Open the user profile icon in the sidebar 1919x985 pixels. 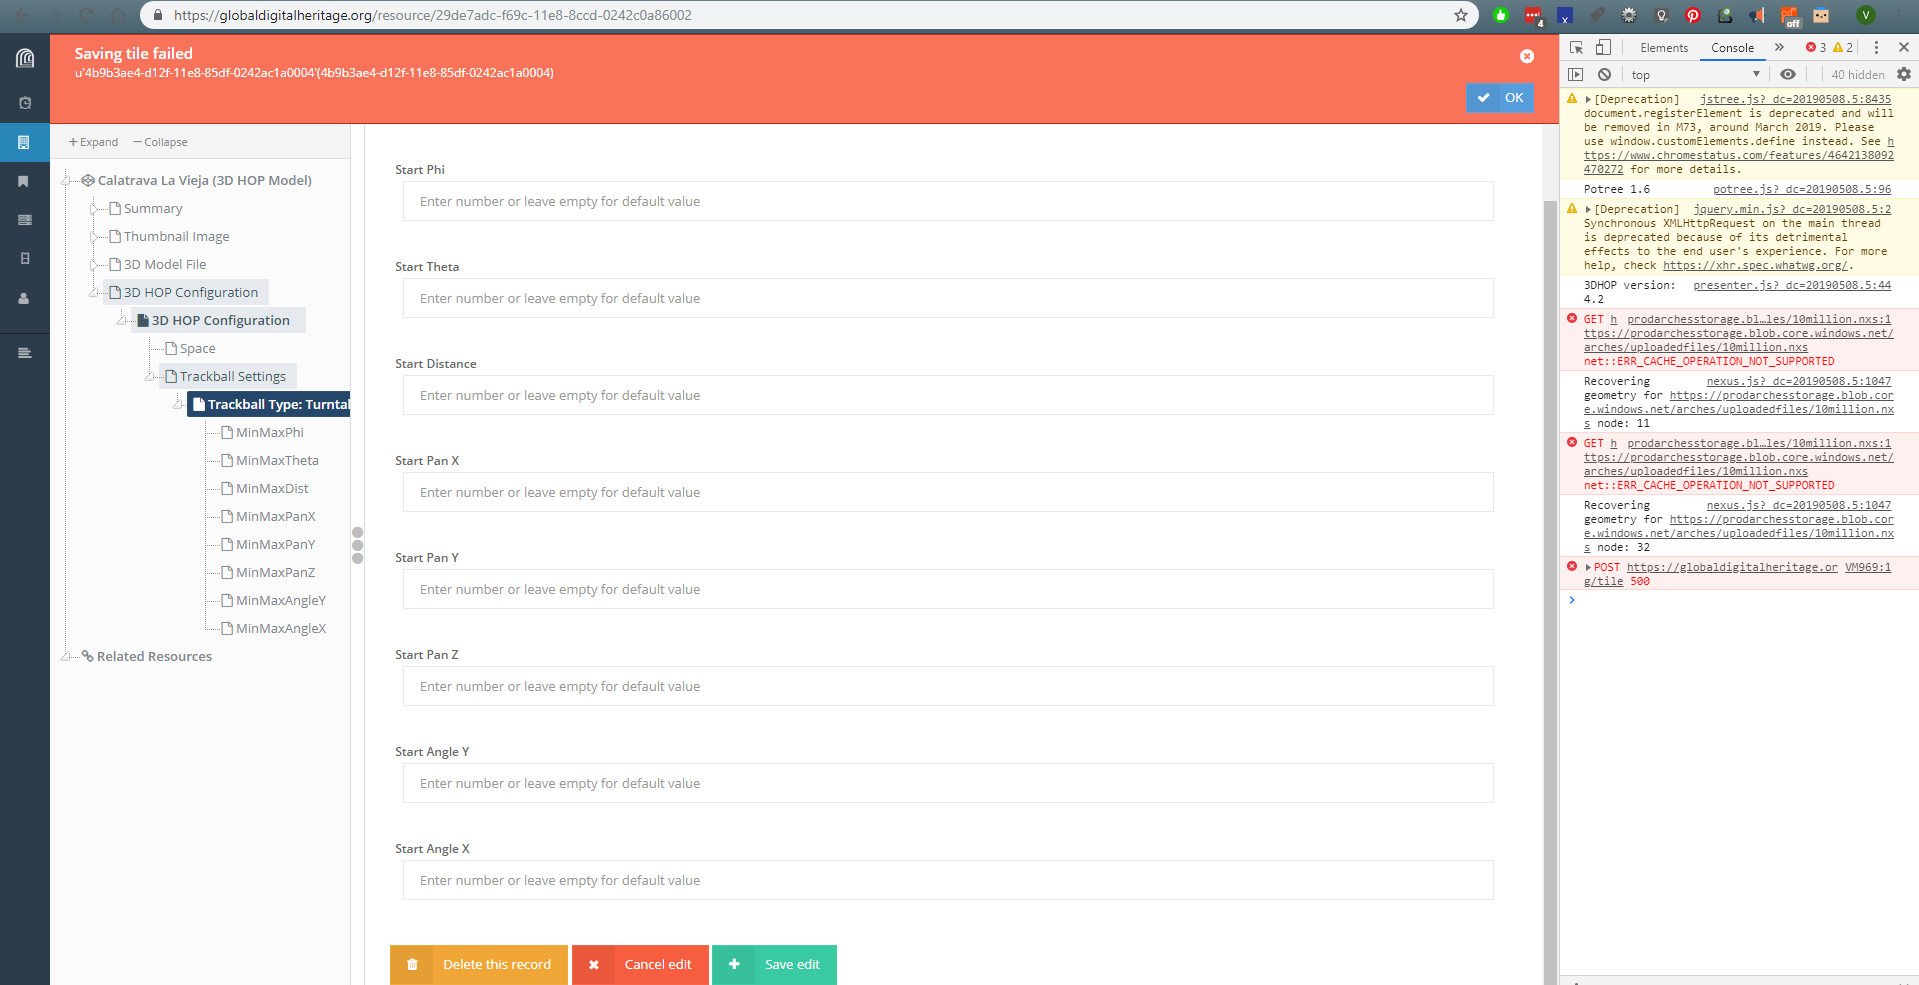point(24,298)
